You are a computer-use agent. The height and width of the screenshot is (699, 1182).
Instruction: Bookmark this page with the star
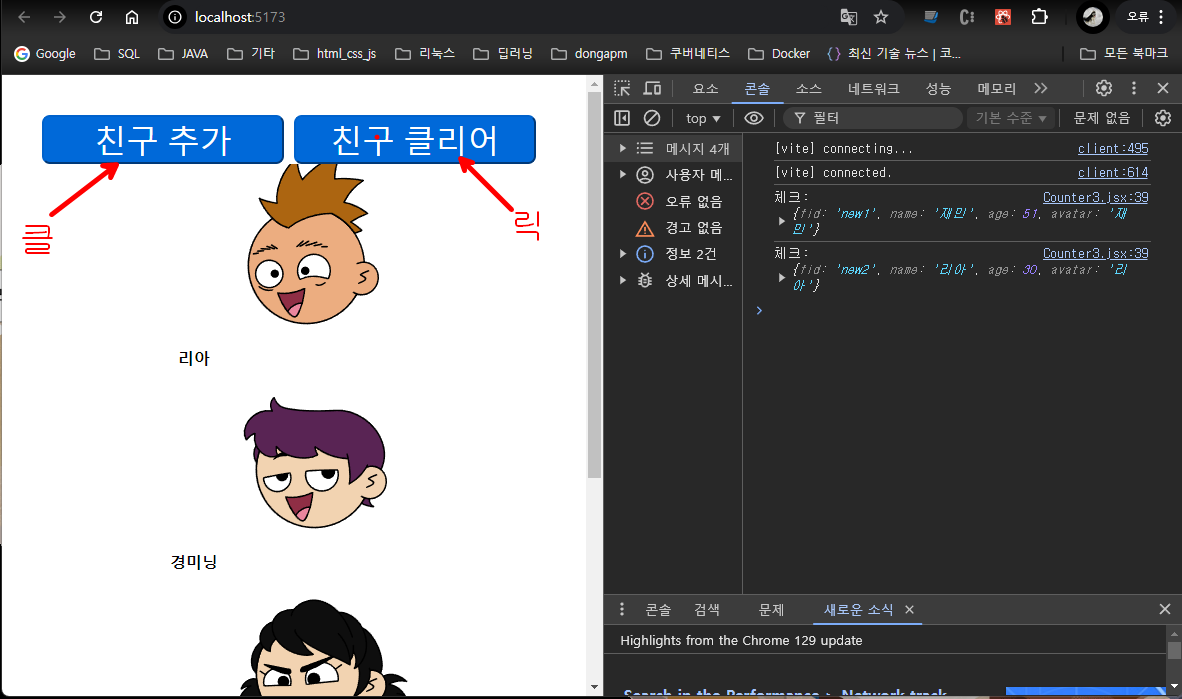880,17
